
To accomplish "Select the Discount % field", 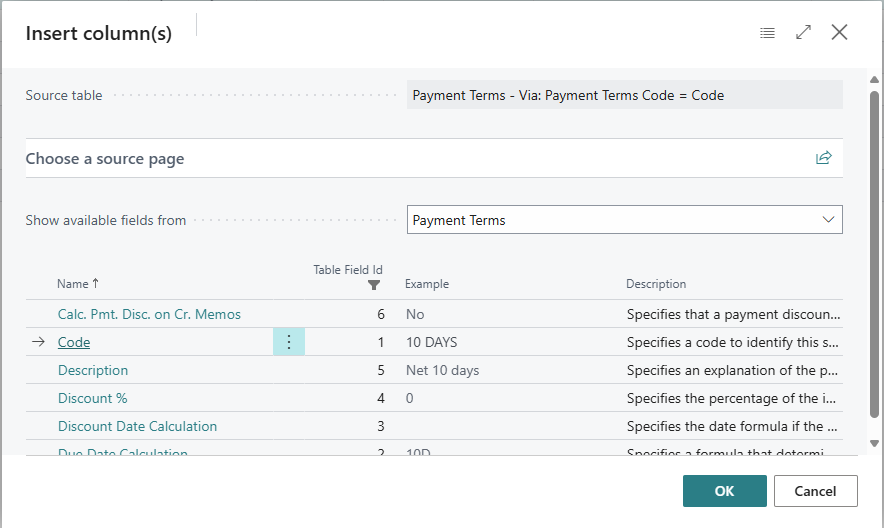I will (93, 398).
